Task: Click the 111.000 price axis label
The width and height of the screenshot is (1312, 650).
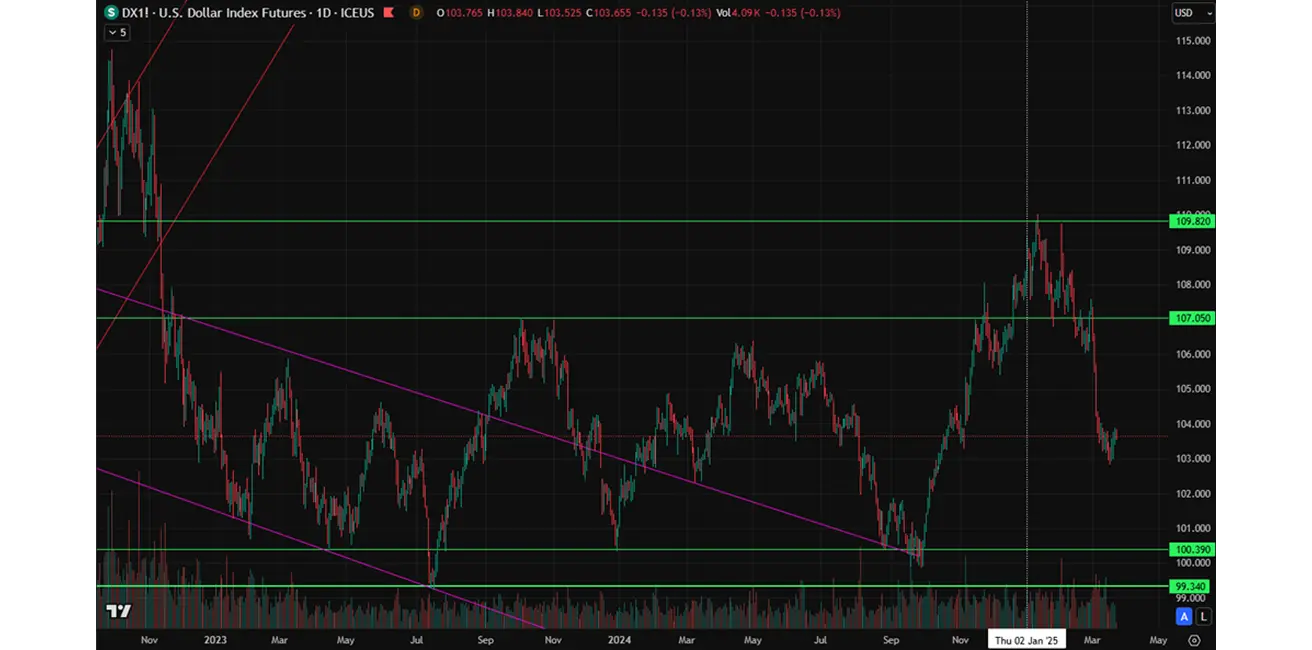Action: 1192,180
